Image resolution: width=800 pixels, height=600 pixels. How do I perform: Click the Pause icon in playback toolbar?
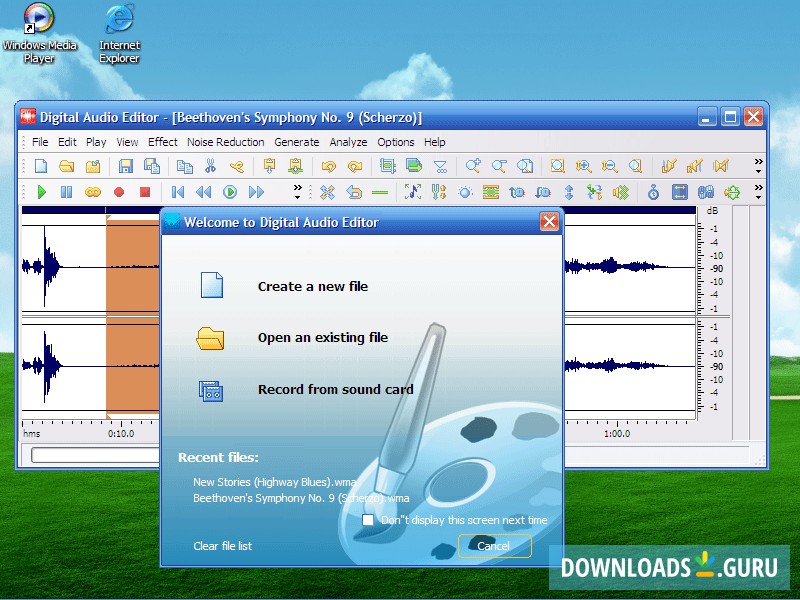(67, 192)
